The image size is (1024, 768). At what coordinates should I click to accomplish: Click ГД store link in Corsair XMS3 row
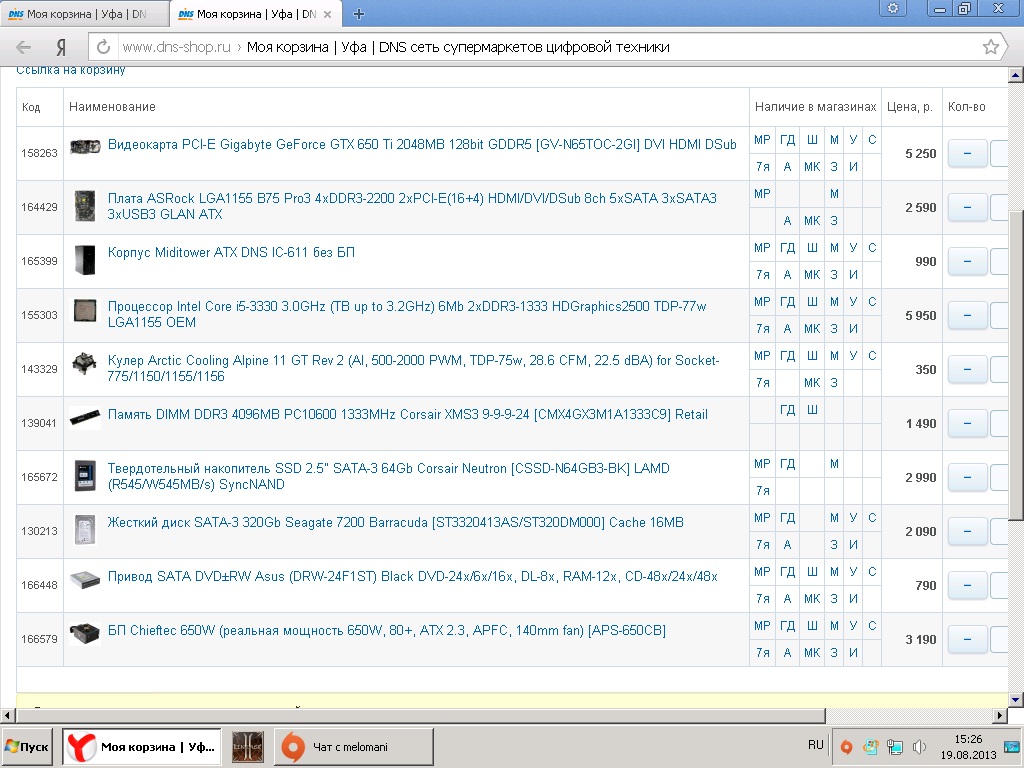(x=788, y=409)
